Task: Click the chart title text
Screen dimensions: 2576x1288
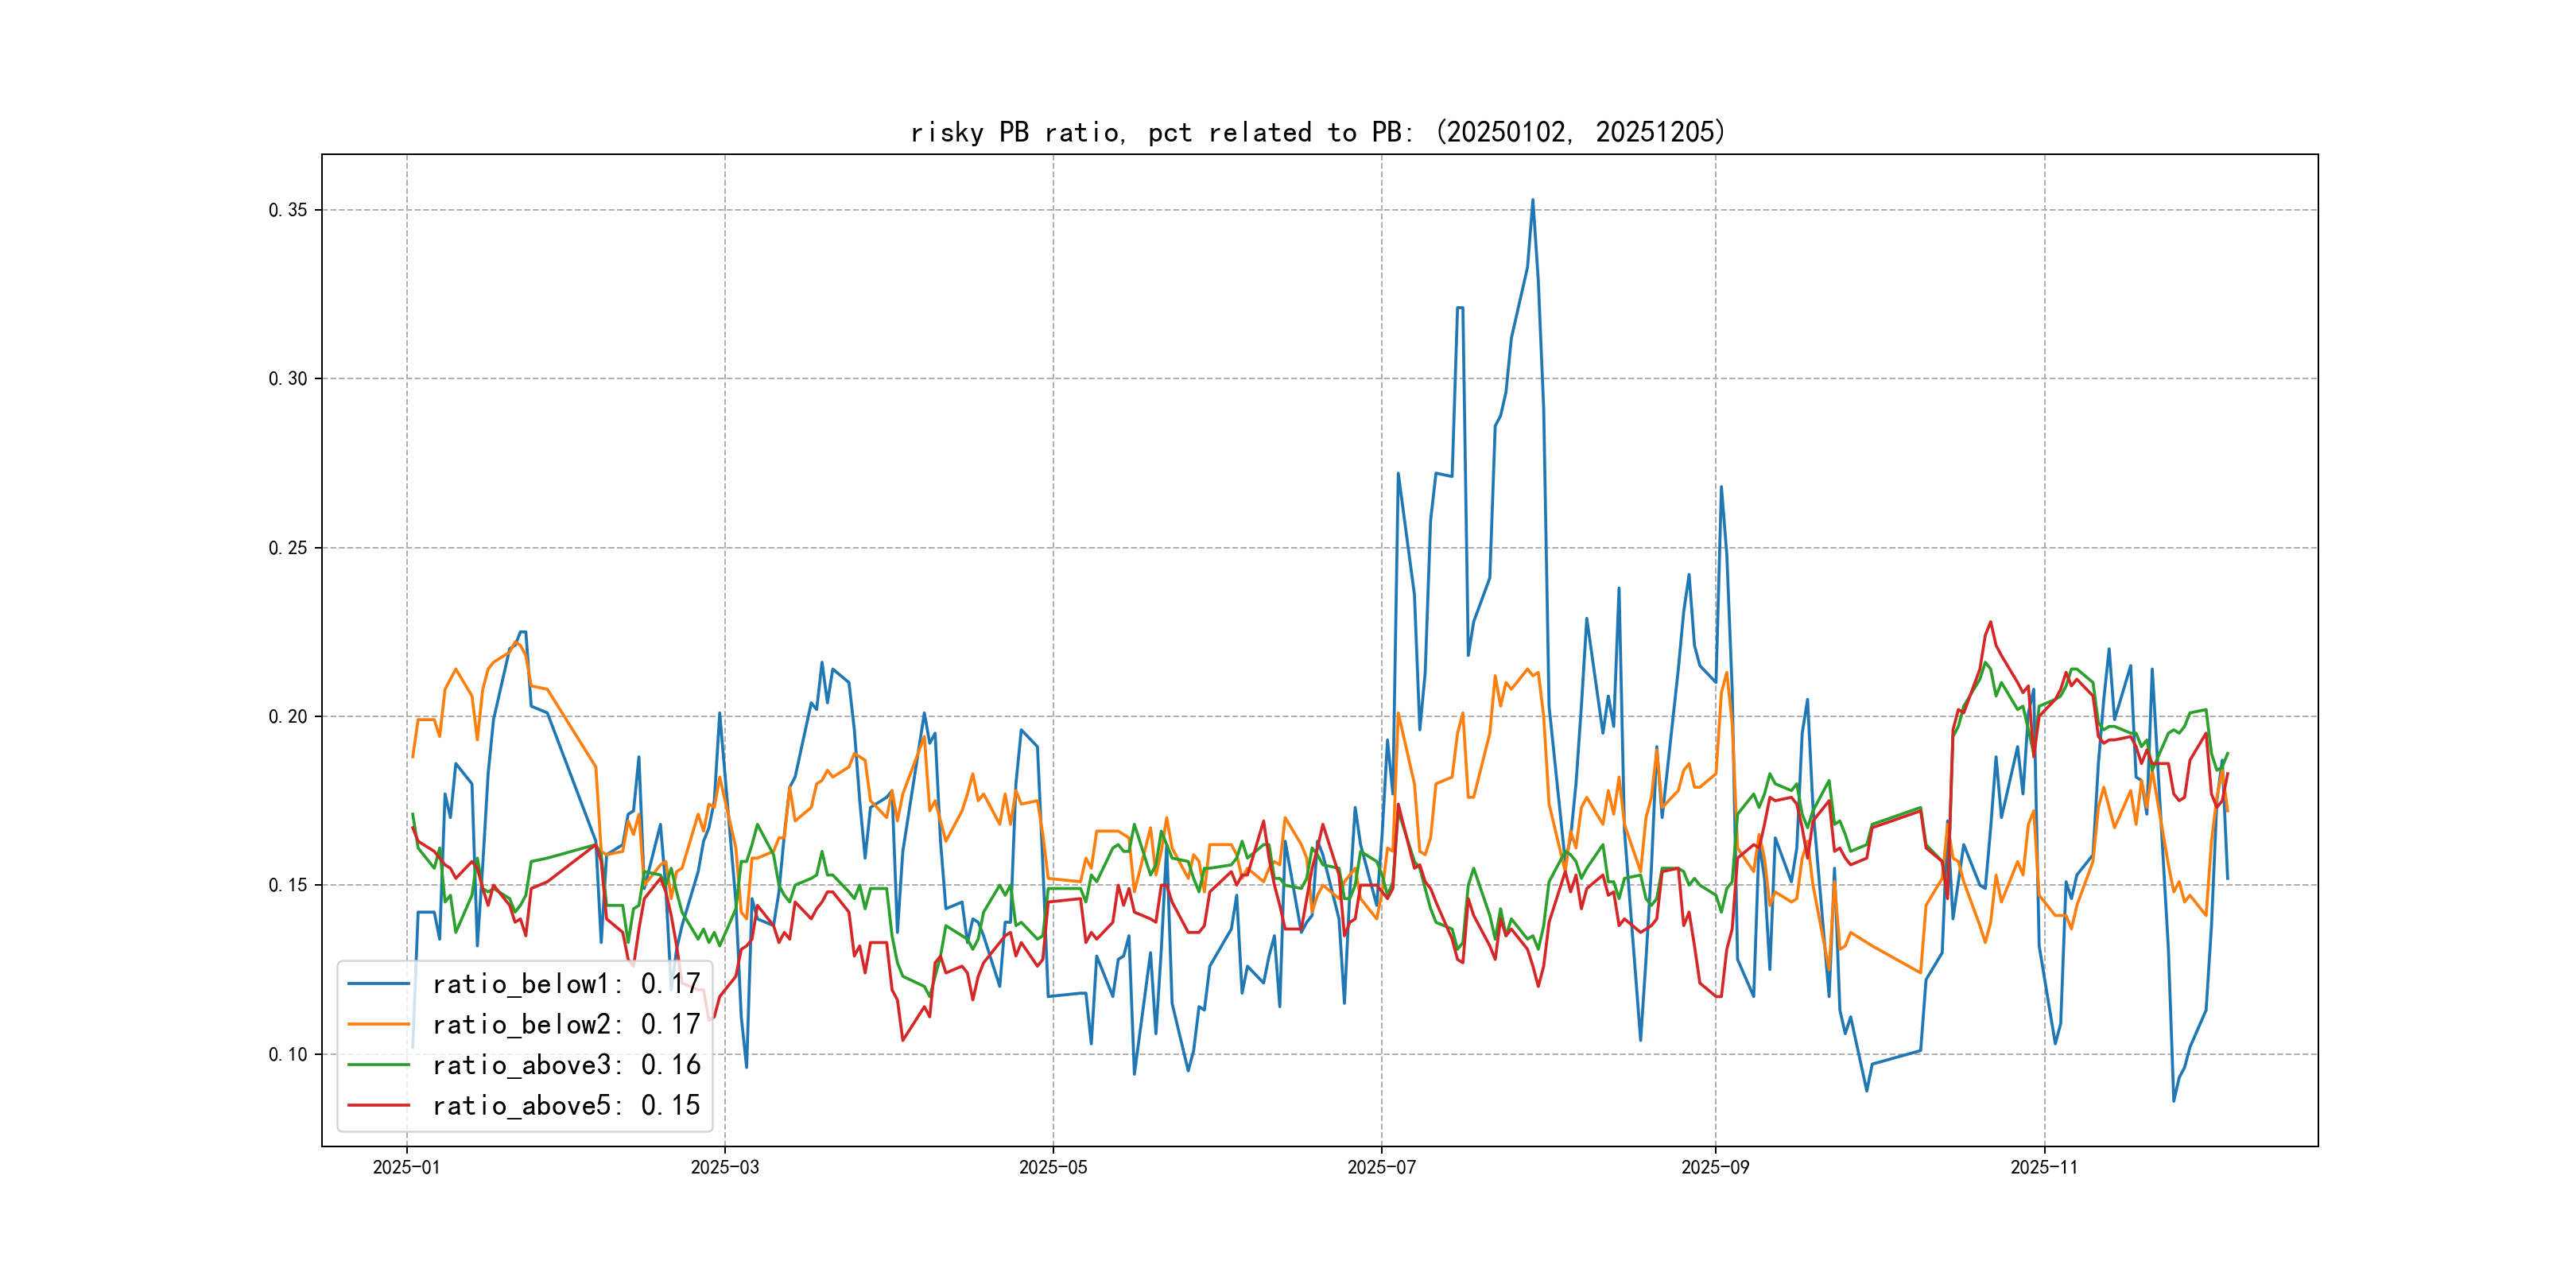Action: click(x=1318, y=132)
